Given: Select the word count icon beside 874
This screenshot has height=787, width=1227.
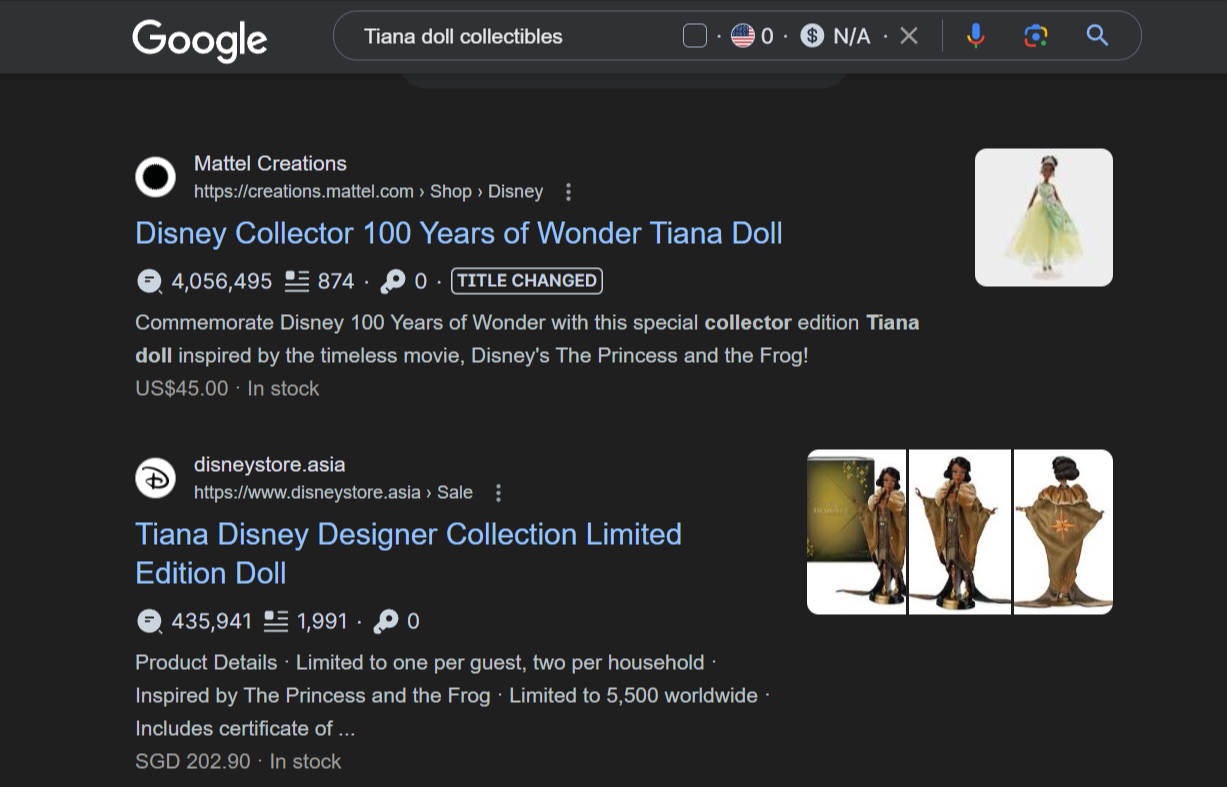Looking at the screenshot, I should point(297,281).
